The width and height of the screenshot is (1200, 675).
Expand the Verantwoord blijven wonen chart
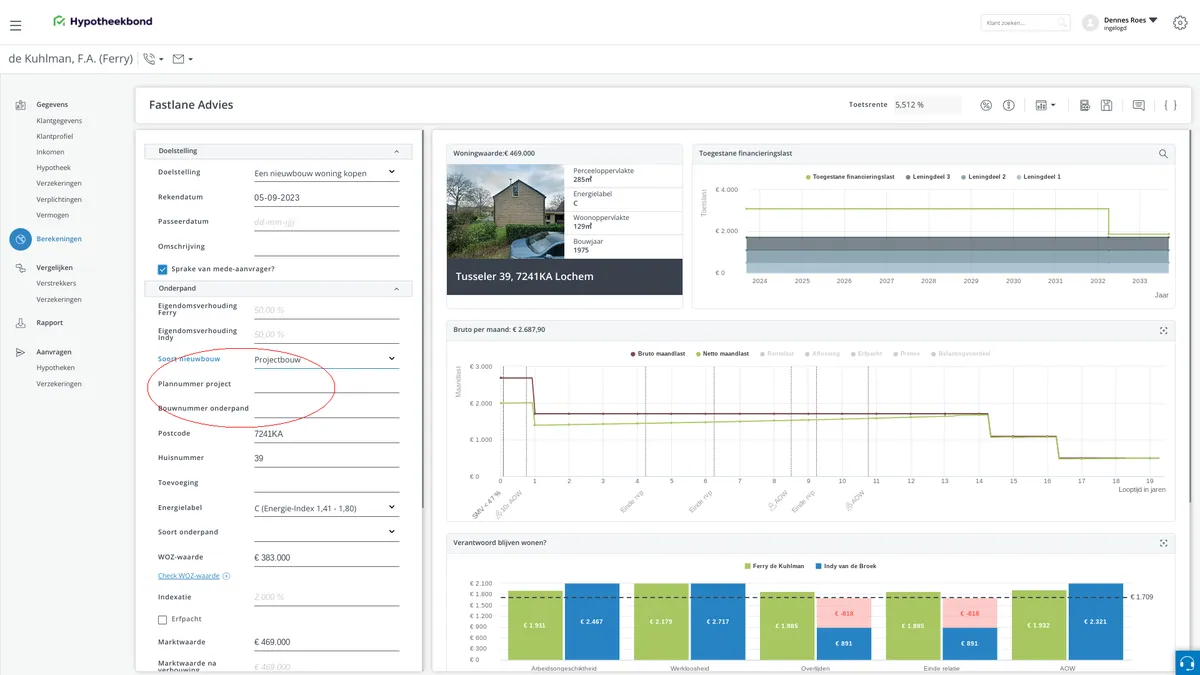tap(1163, 543)
